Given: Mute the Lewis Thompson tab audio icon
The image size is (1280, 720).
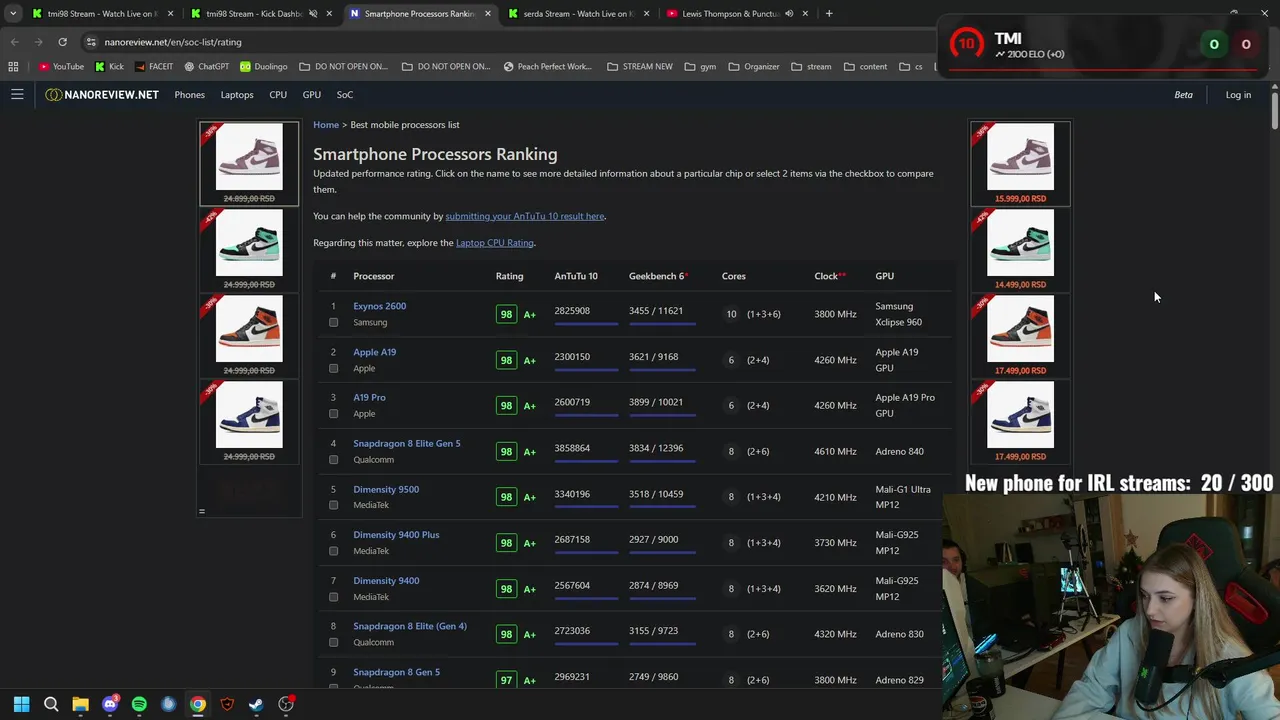Looking at the screenshot, I should click(x=788, y=14).
